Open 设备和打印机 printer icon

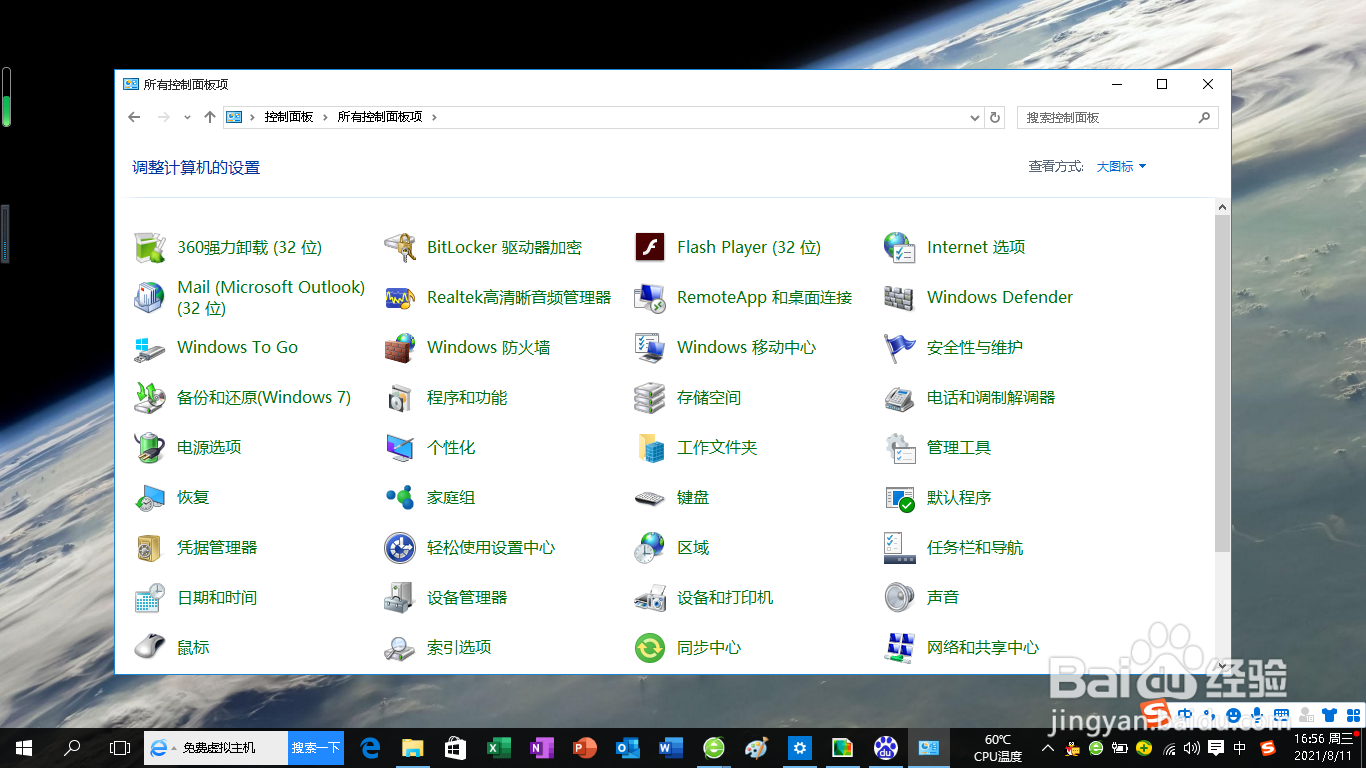(x=650, y=597)
